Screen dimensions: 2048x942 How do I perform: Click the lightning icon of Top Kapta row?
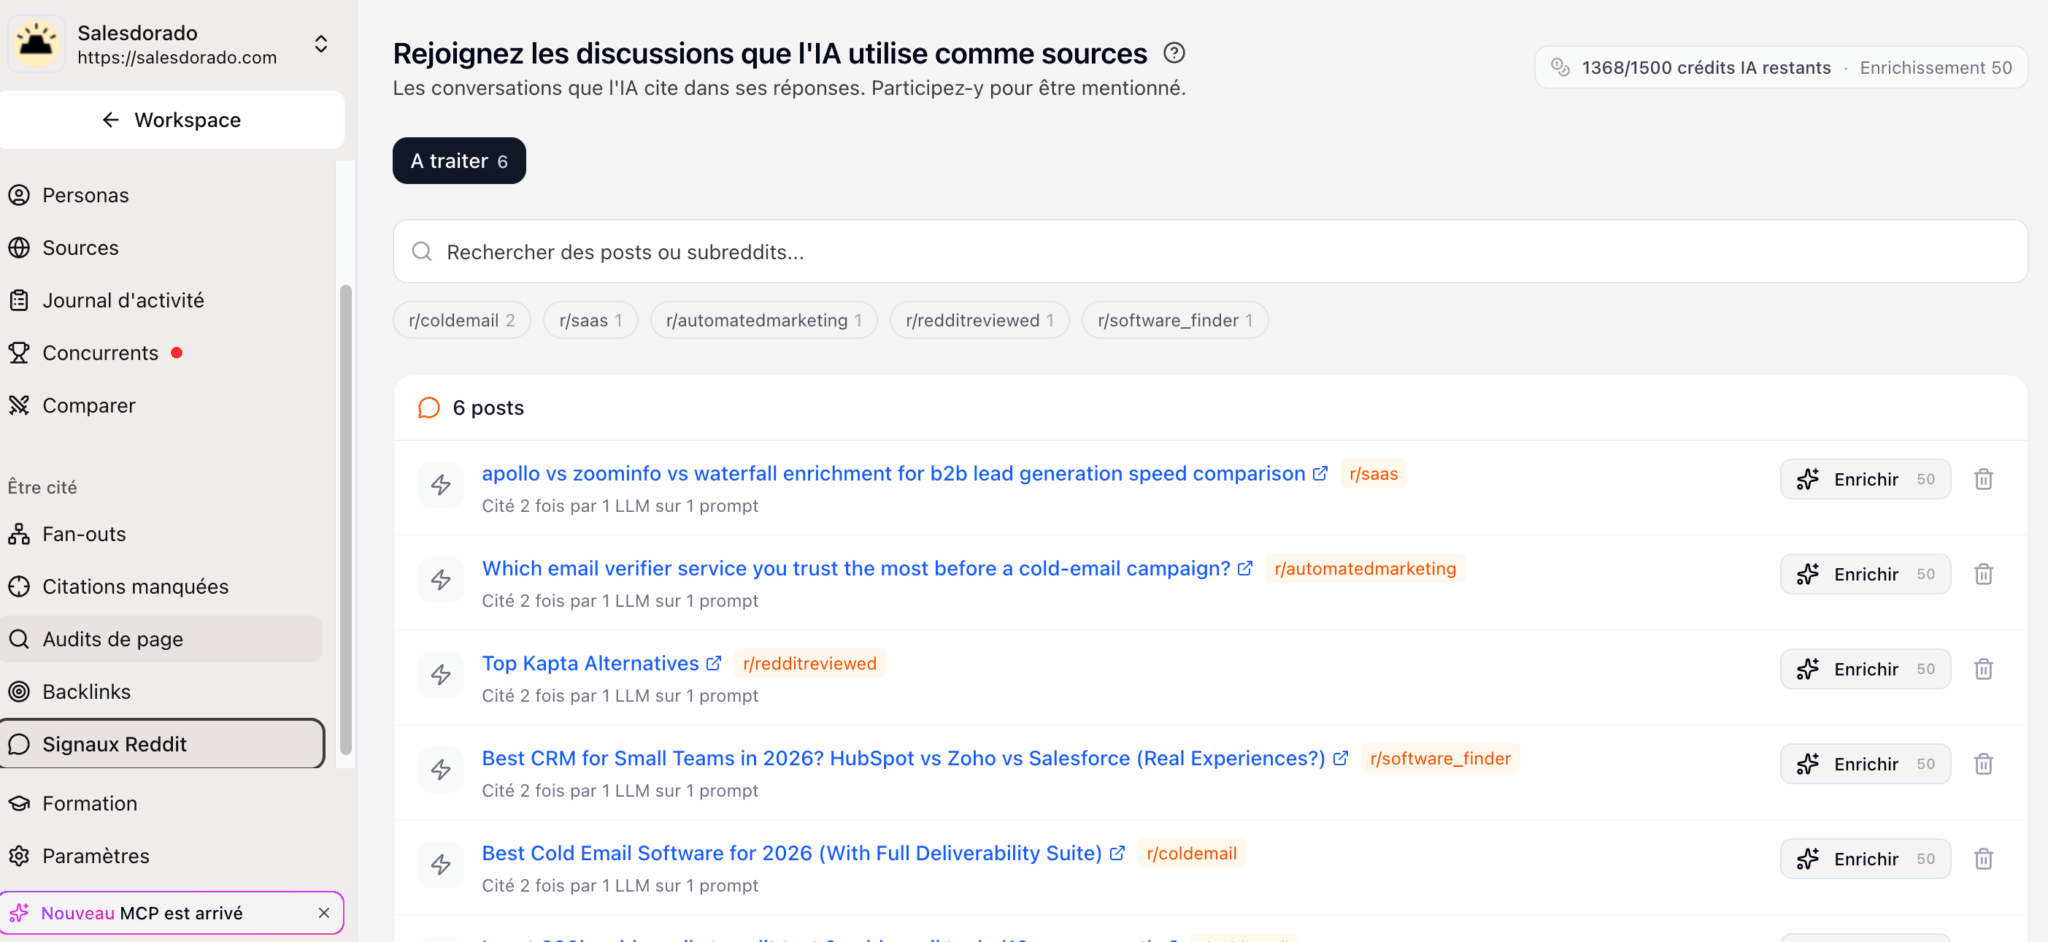pyautogui.click(x=441, y=675)
